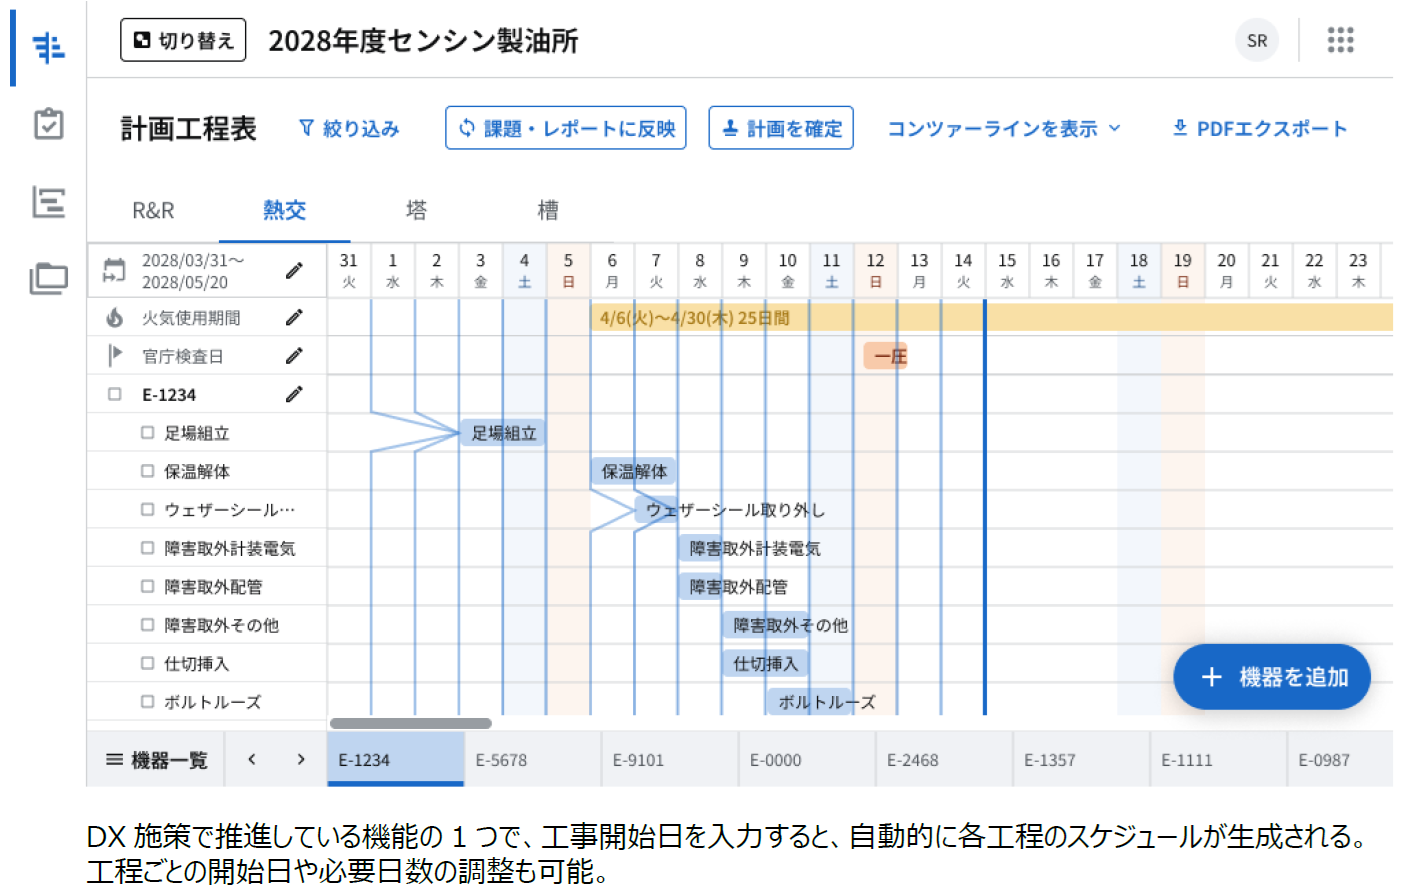Click the PDFエクスポート link
The width and height of the screenshot is (1415, 890).
pos(1258,128)
